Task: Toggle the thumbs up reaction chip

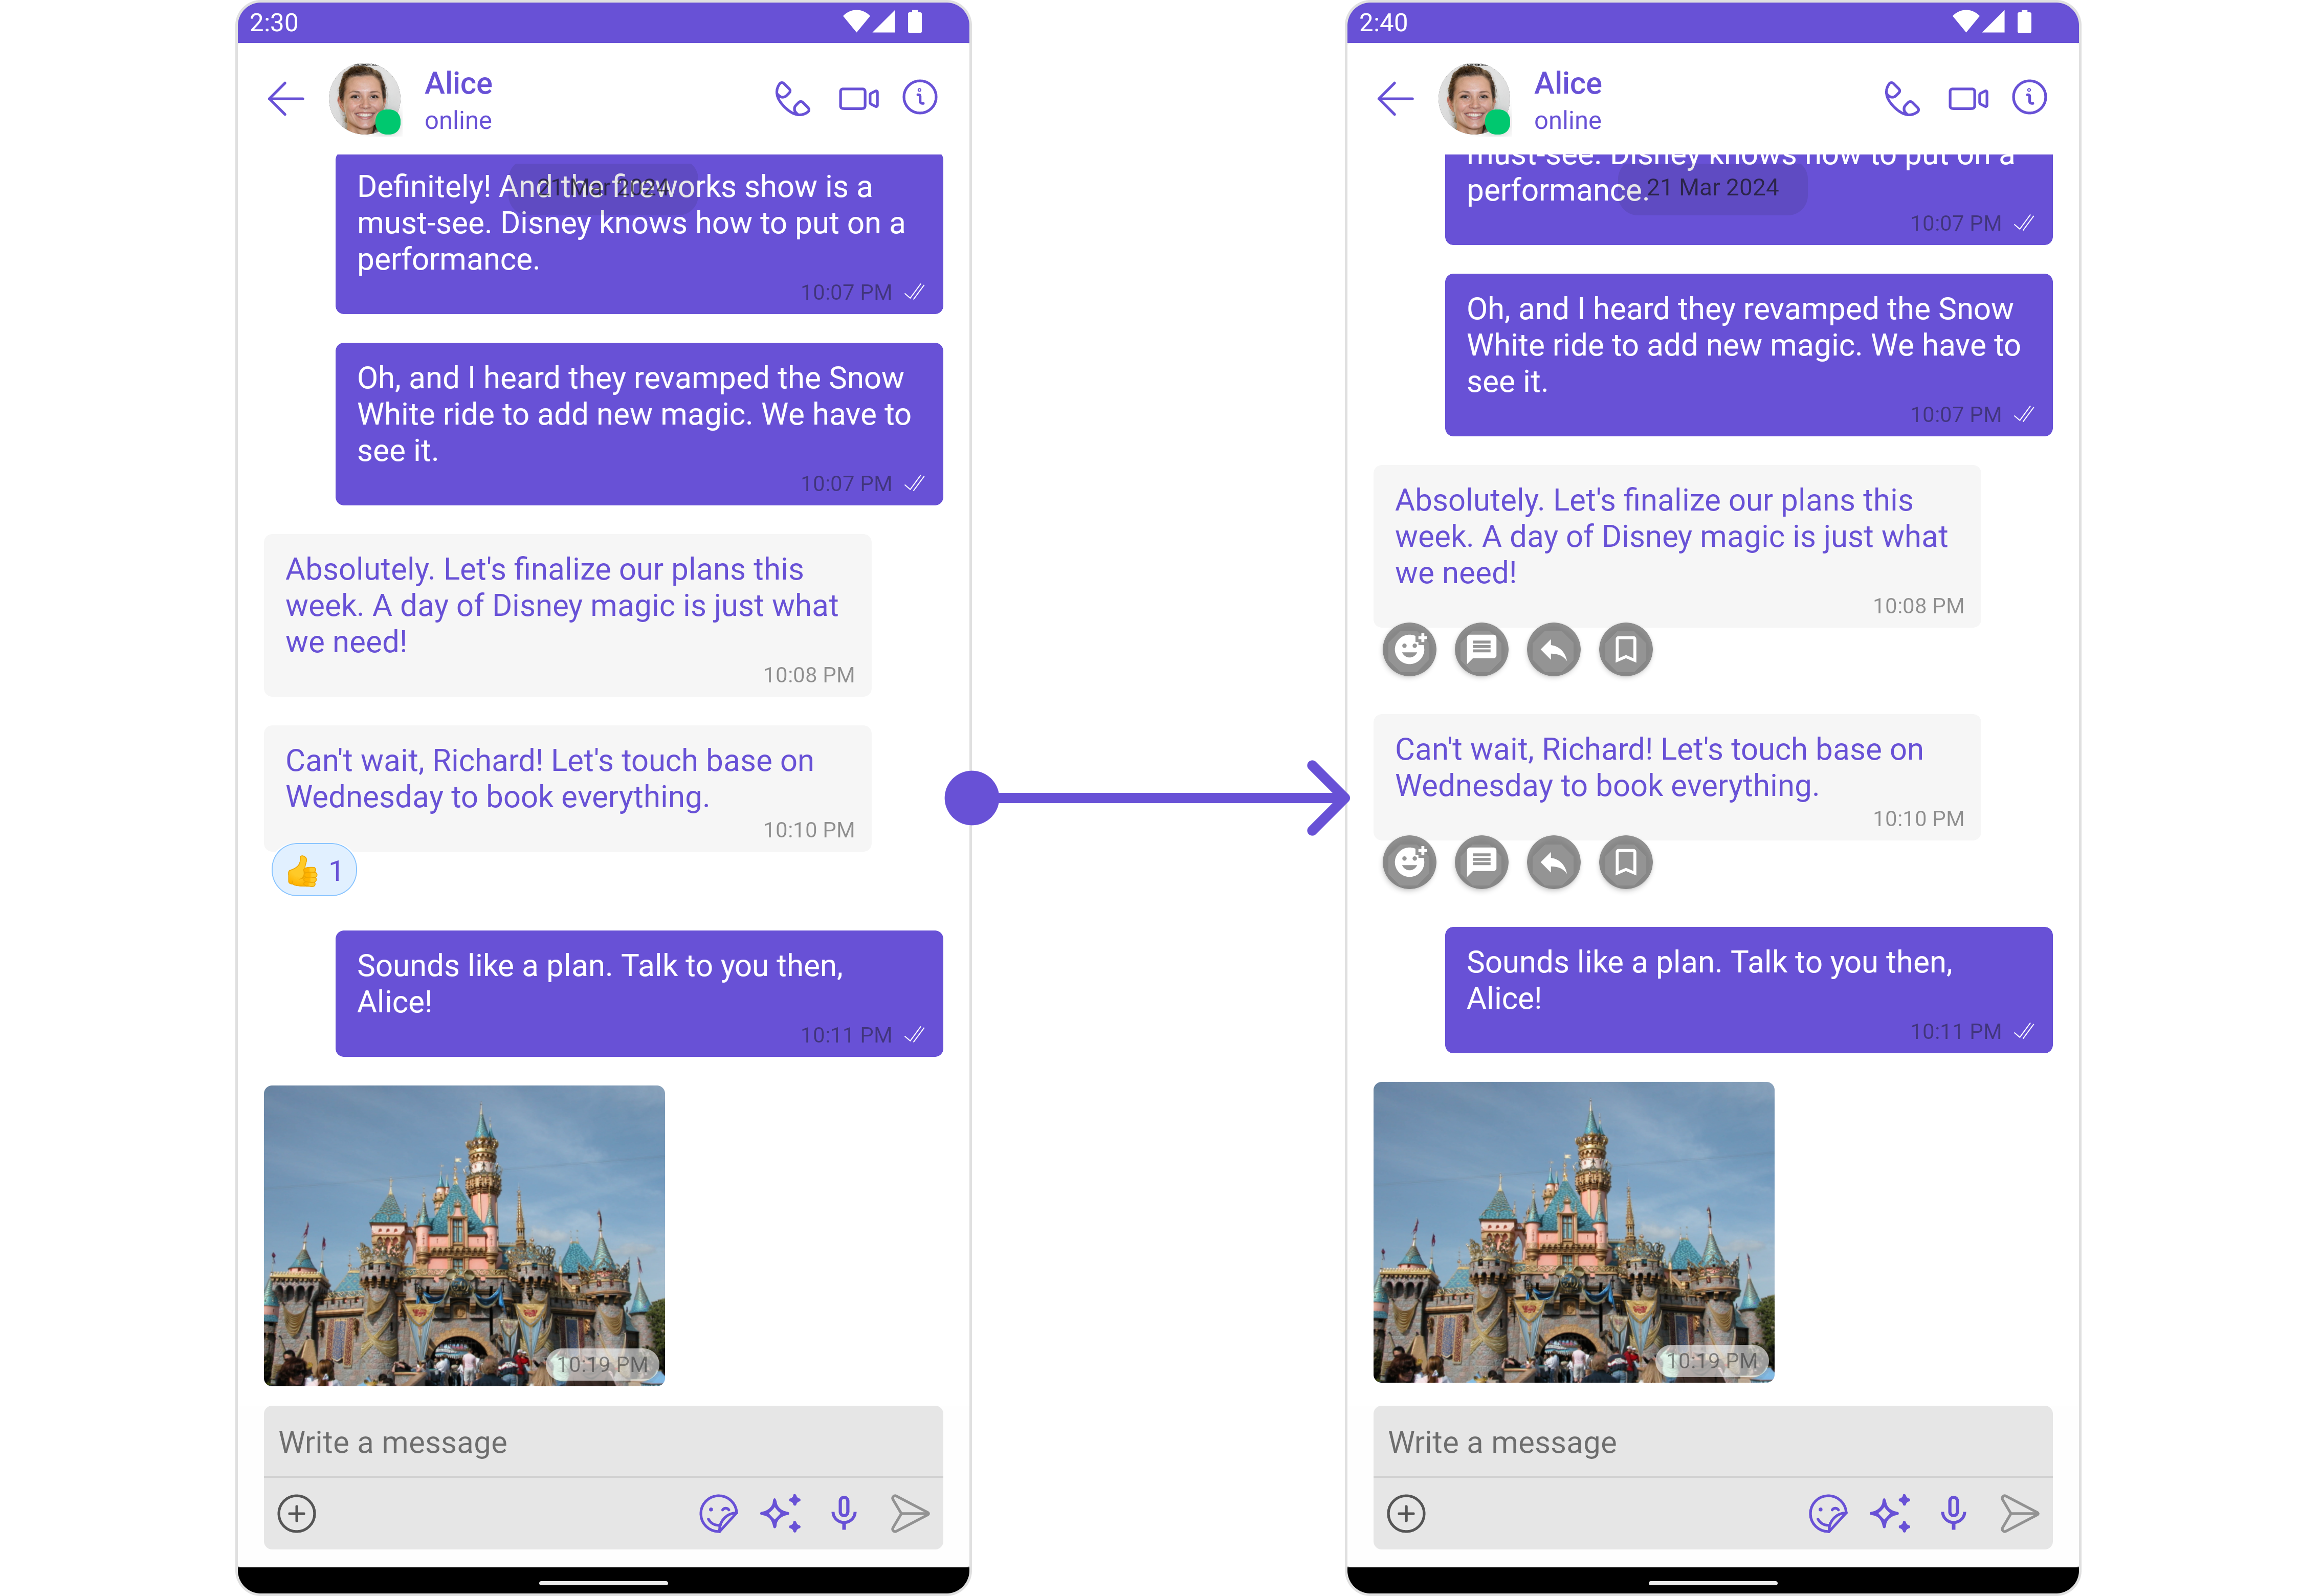Action: (x=314, y=871)
